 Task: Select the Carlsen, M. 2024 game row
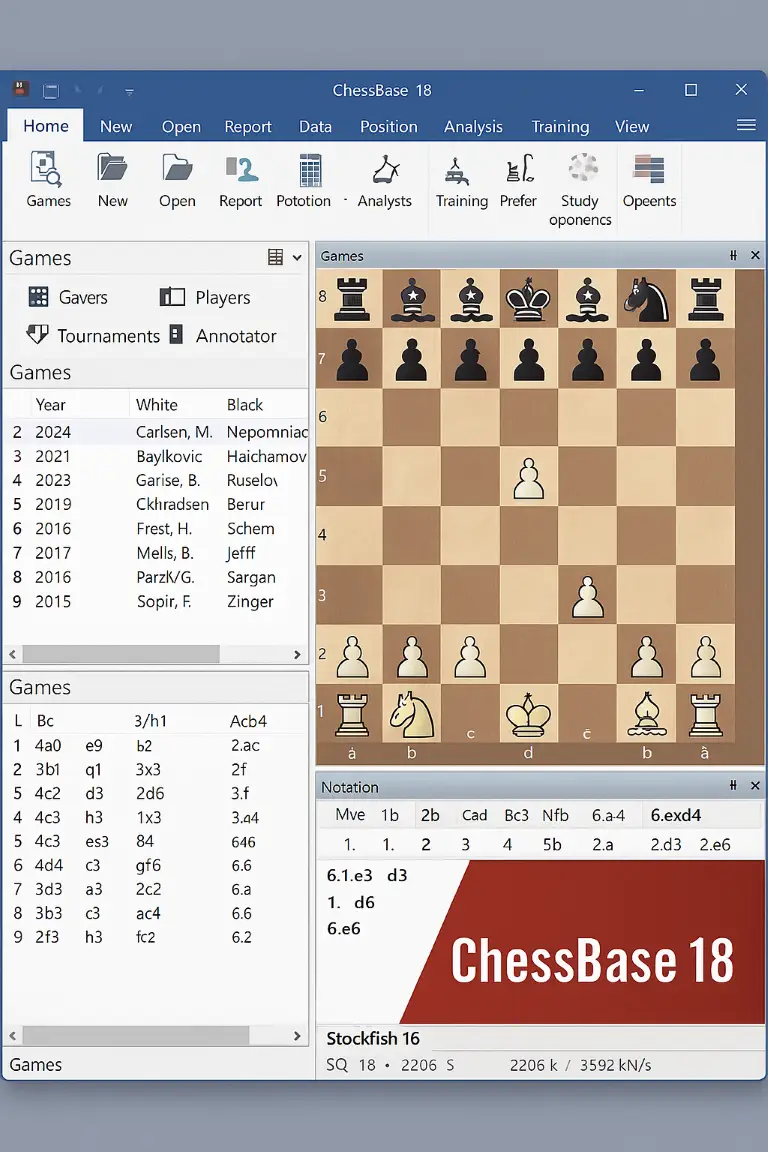pos(156,432)
